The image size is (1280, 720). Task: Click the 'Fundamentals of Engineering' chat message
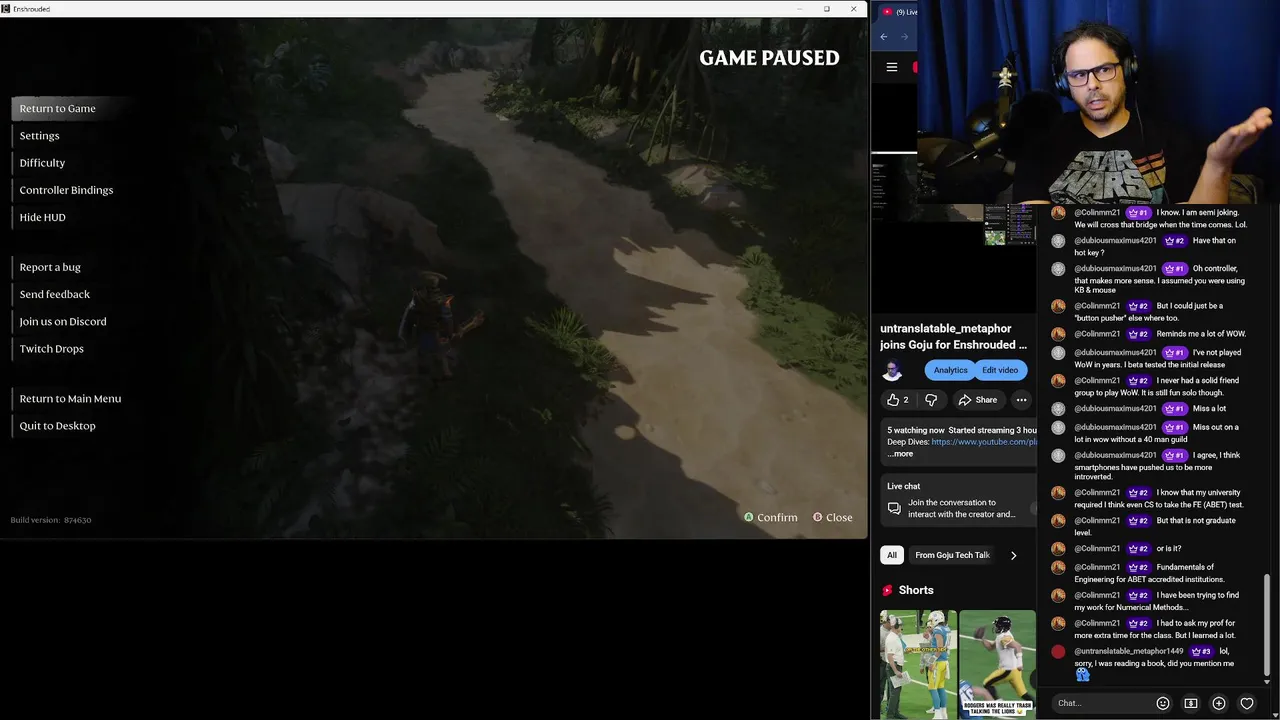(1149, 573)
